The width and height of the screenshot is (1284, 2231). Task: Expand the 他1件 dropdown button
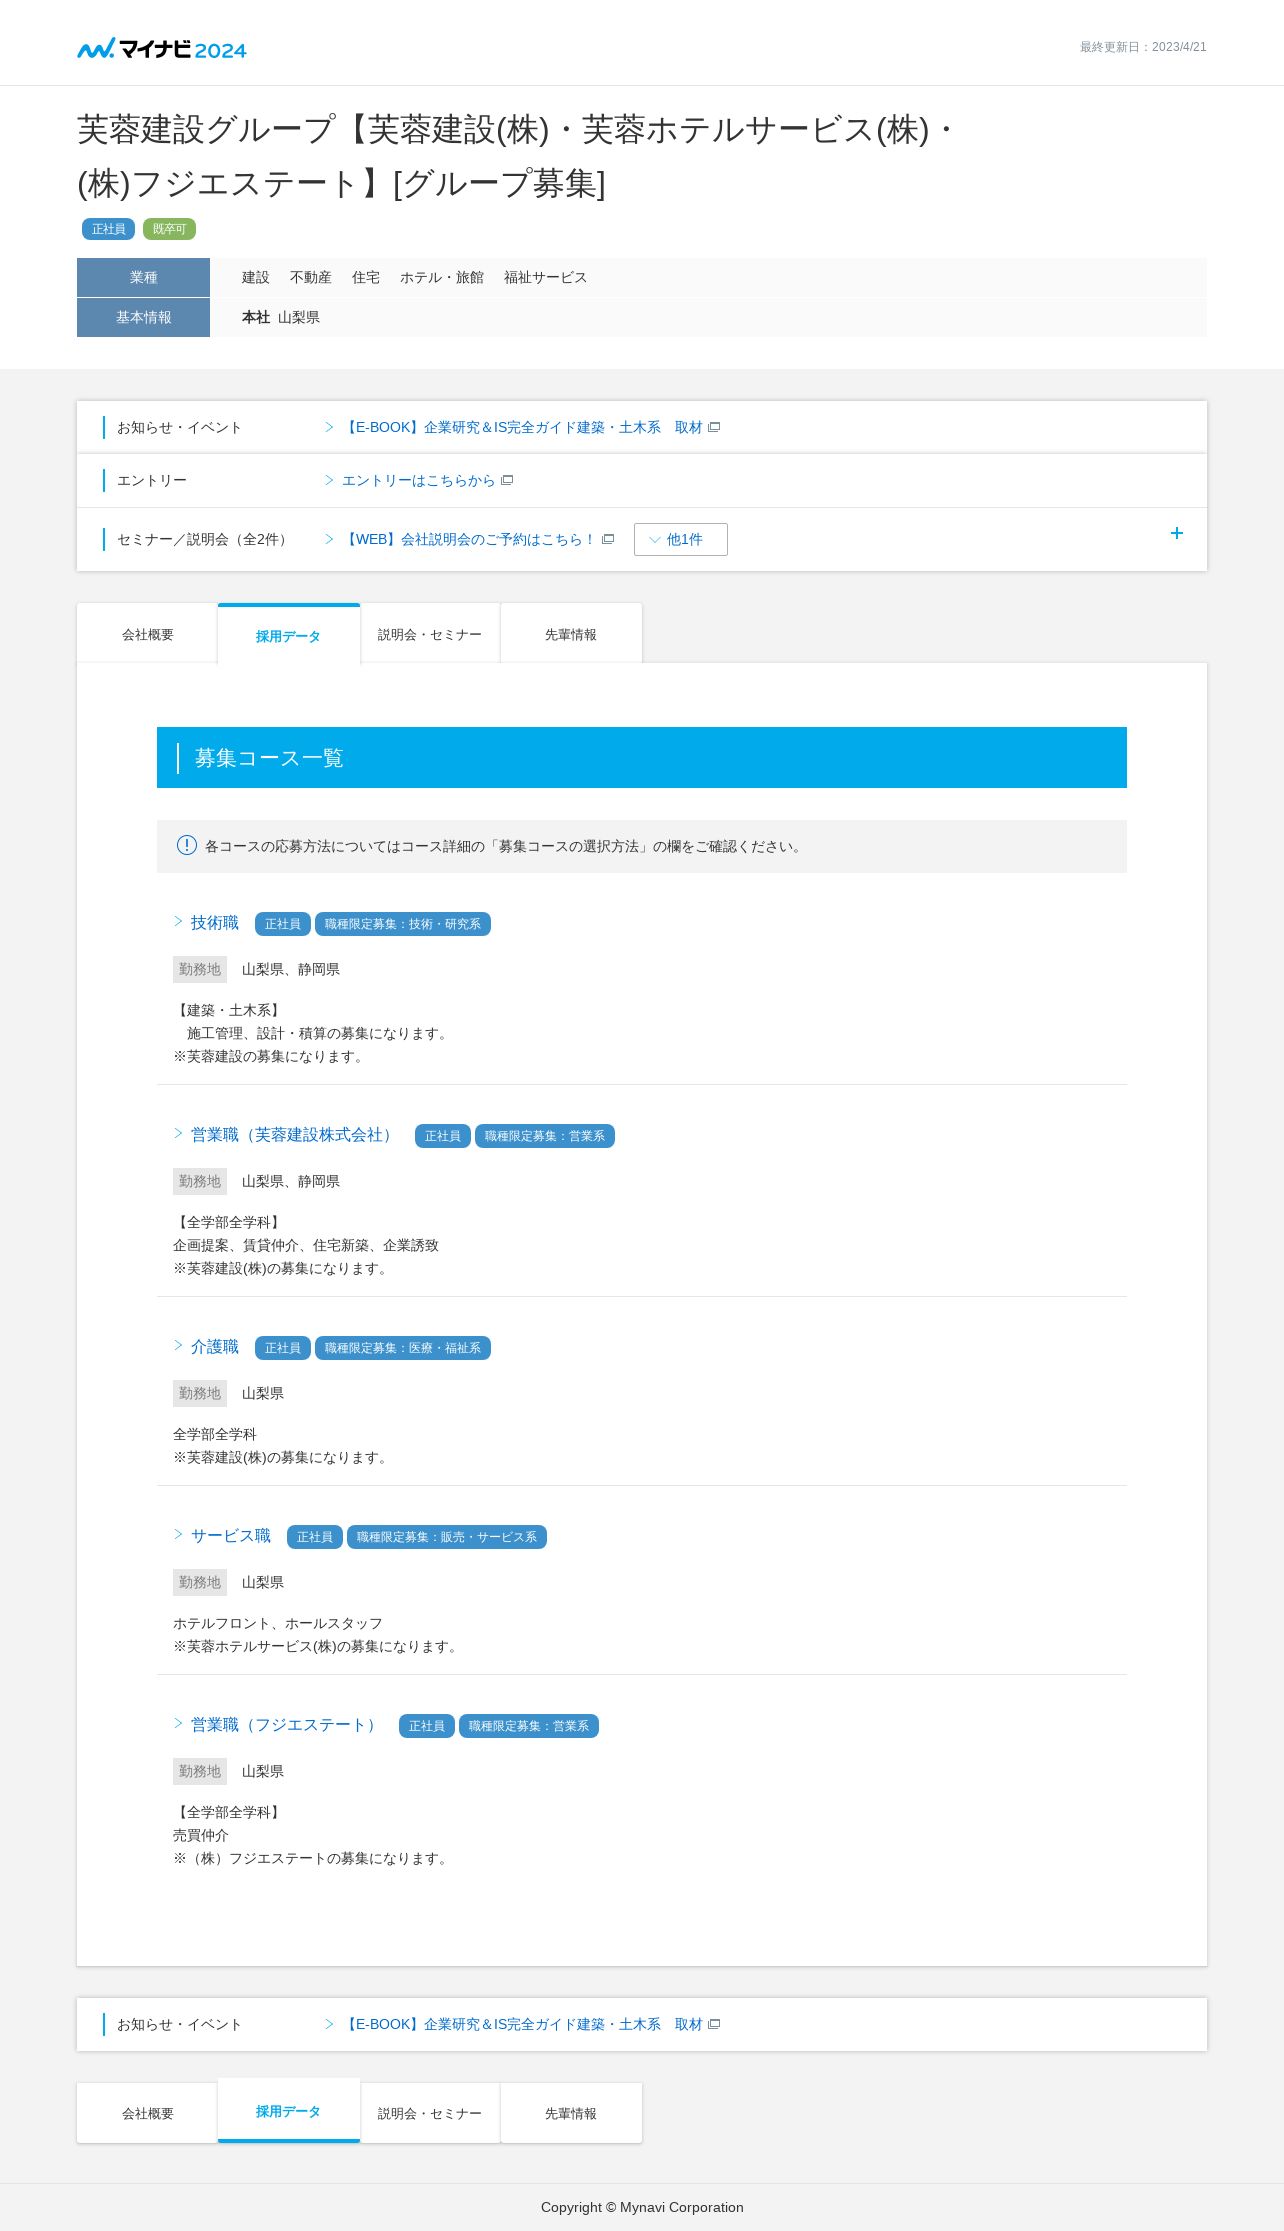(x=680, y=539)
